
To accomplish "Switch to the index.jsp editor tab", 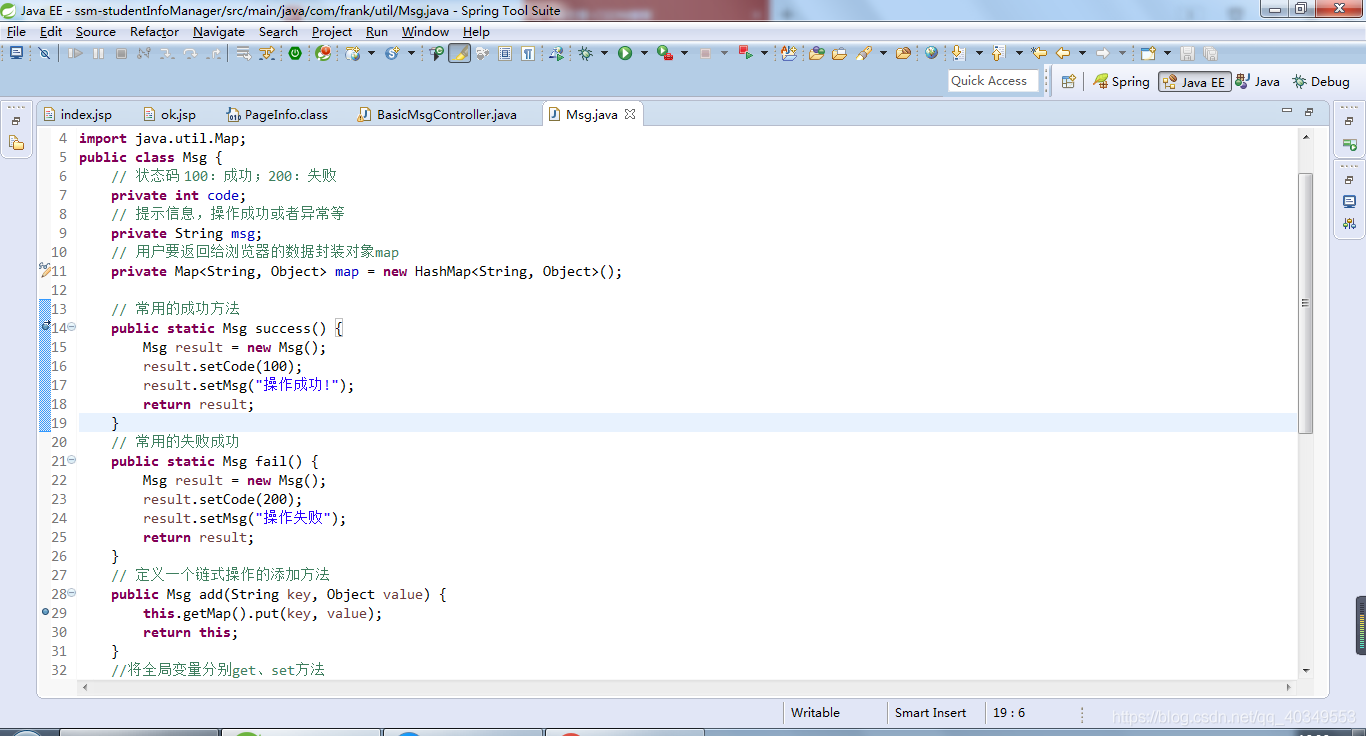I will (x=78, y=114).
